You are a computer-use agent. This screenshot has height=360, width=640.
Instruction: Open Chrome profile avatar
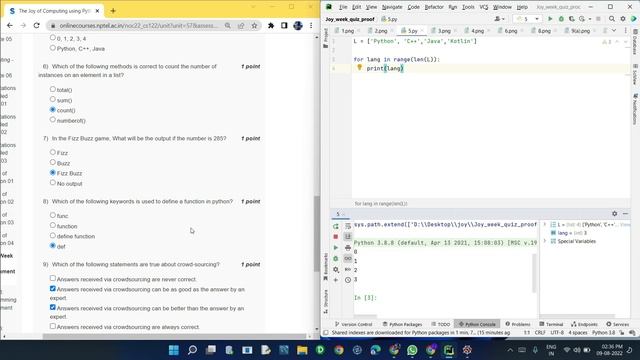pos(298,26)
